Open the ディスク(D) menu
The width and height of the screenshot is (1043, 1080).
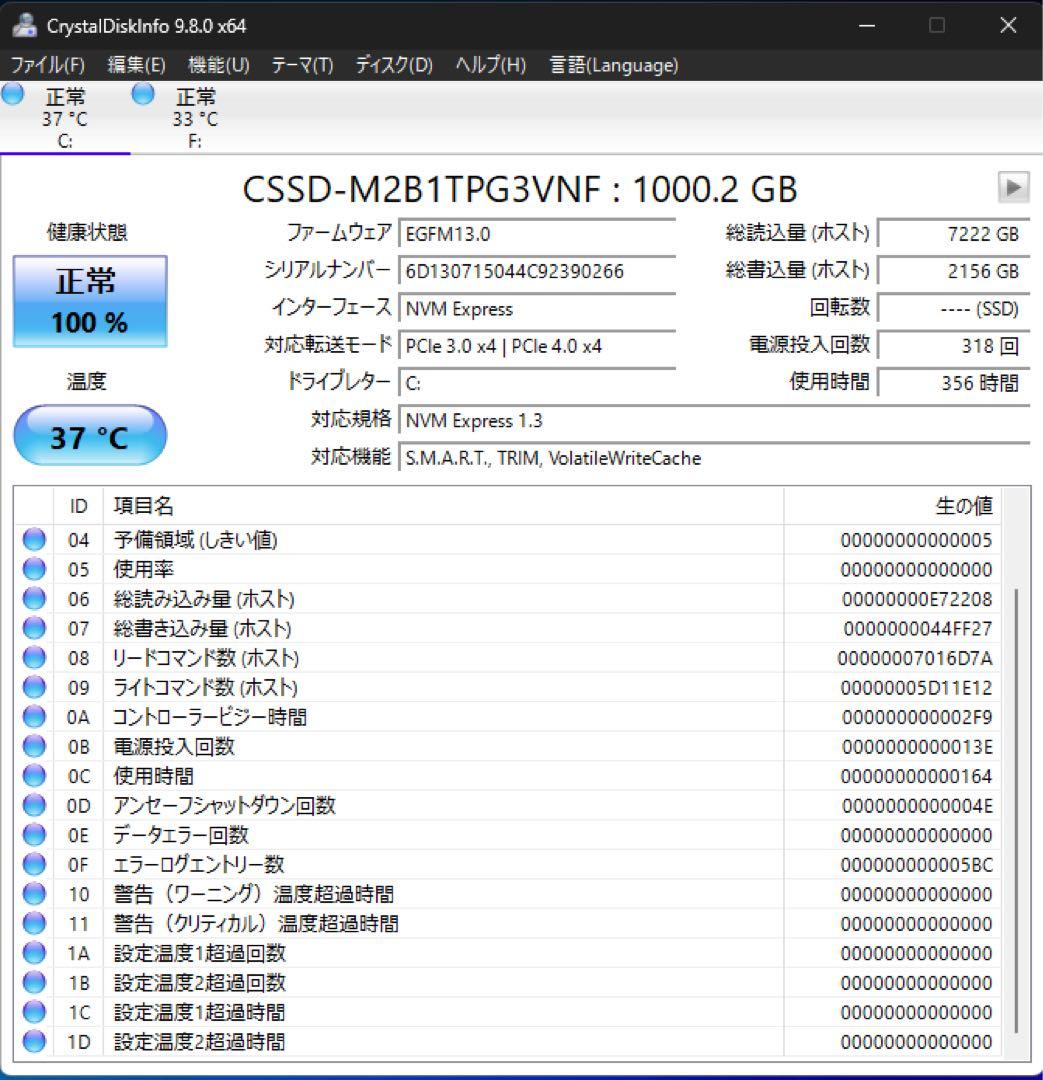394,65
